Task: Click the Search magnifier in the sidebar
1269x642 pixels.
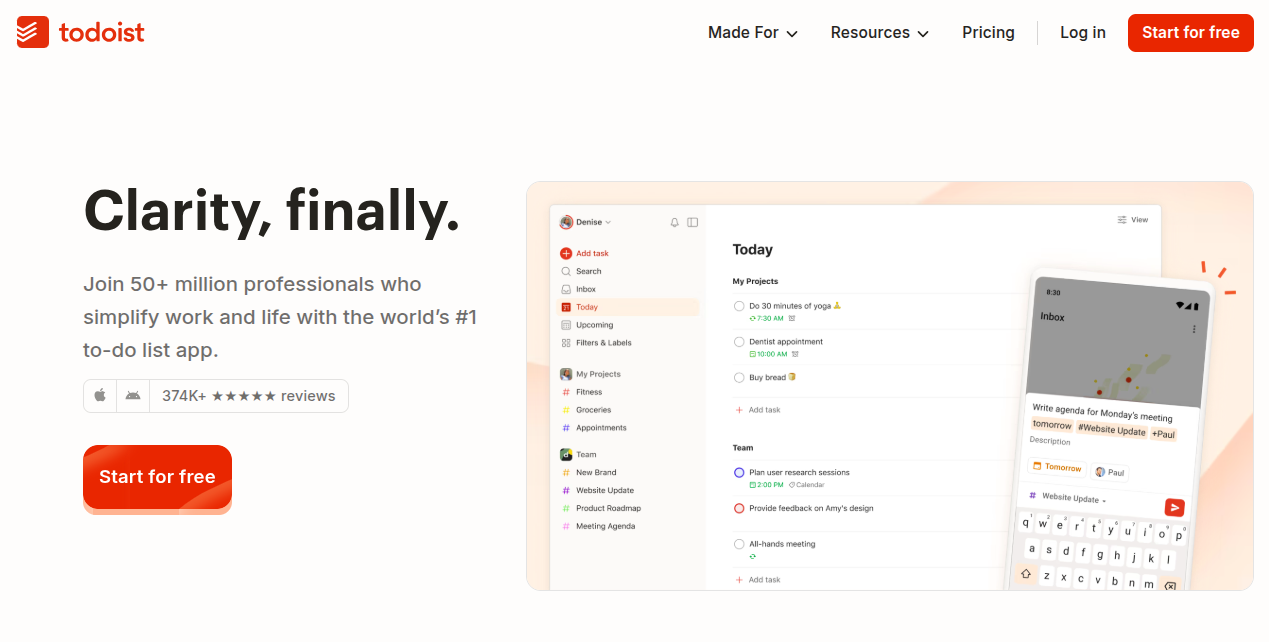Action: coord(566,271)
